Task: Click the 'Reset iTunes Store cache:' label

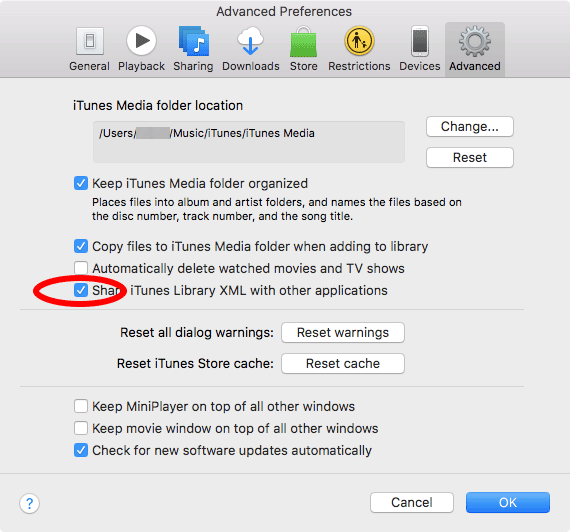Action: tap(195, 364)
